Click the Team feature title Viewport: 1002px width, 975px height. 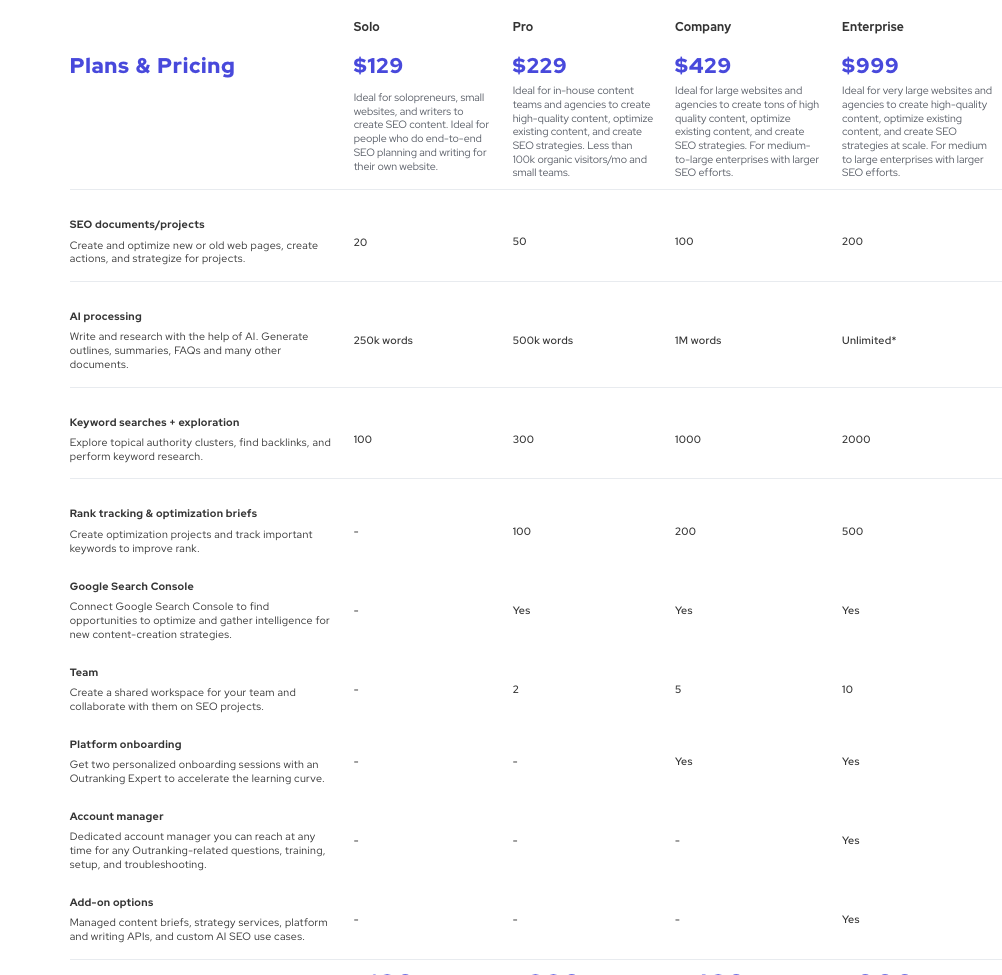[84, 672]
